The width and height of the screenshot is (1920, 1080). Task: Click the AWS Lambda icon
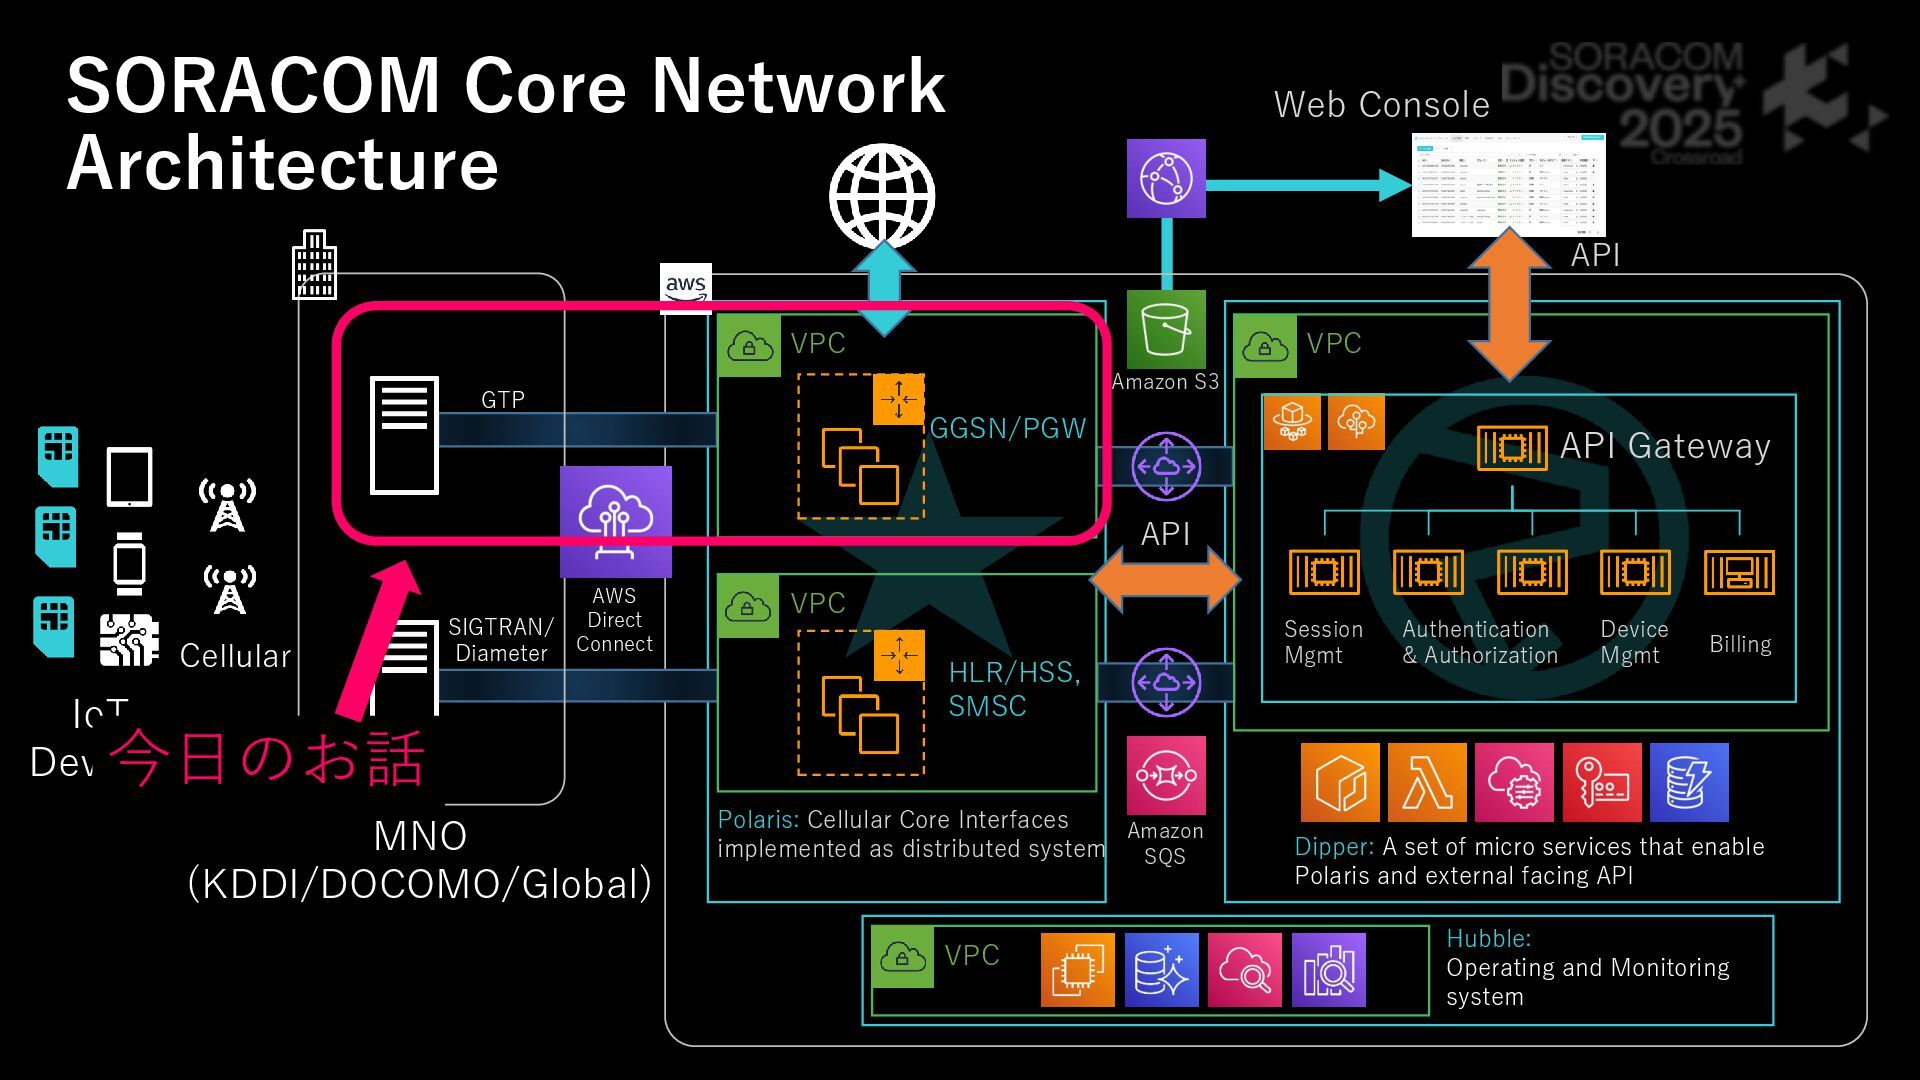pyautogui.click(x=1427, y=782)
